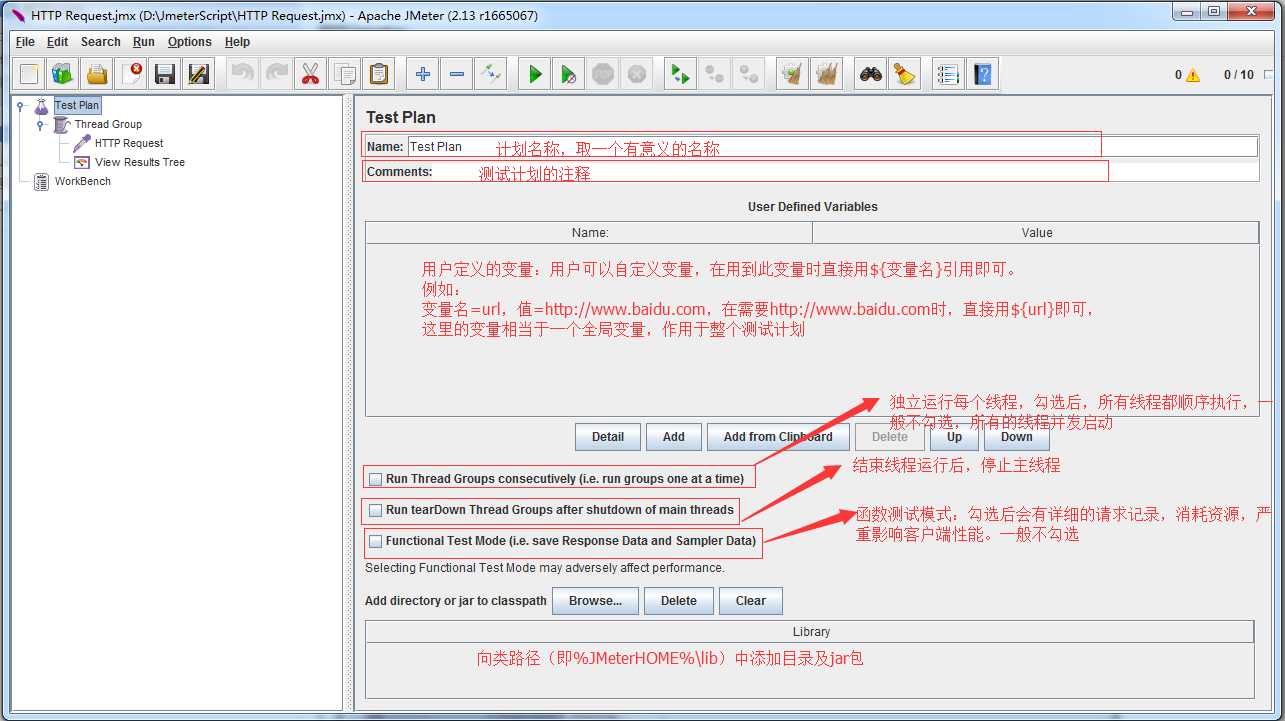Viewport: 1285px width, 721px height.
Task: Click the Clear broom icon
Action: (793, 74)
